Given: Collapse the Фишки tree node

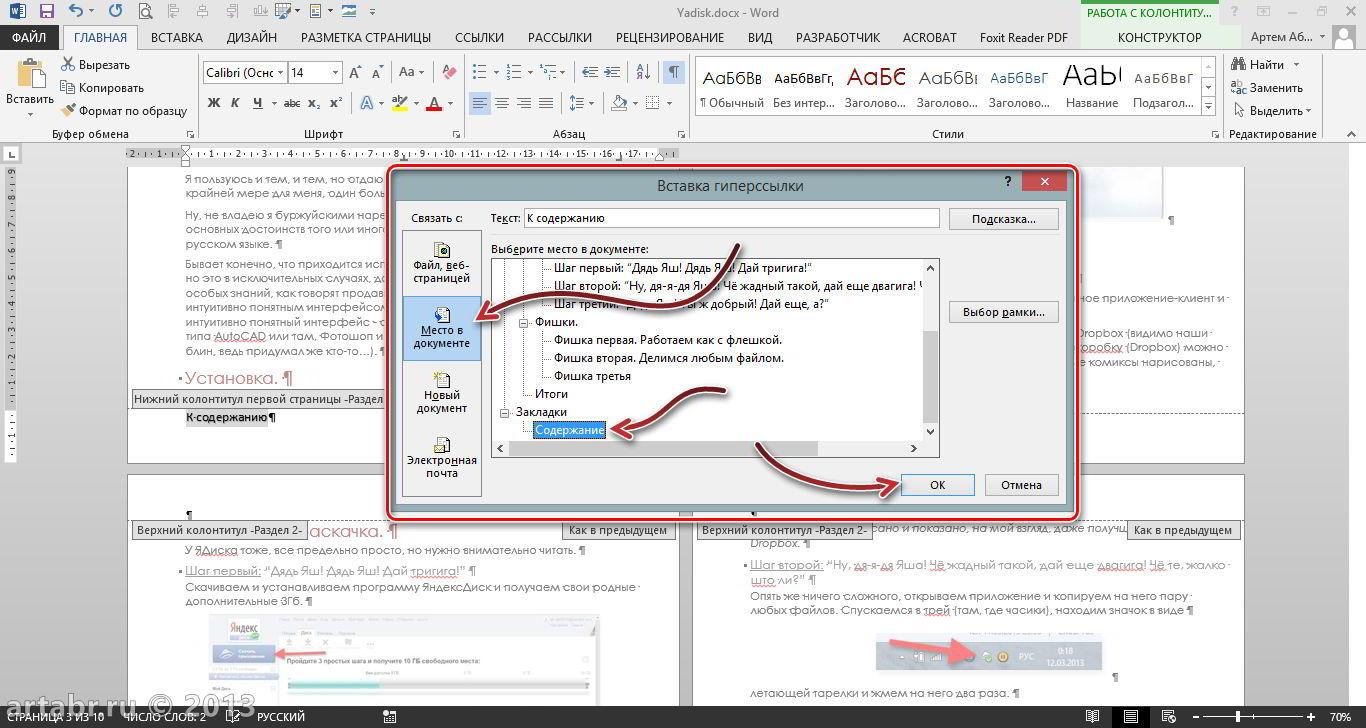Looking at the screenshot, I should tap(523, 323).
